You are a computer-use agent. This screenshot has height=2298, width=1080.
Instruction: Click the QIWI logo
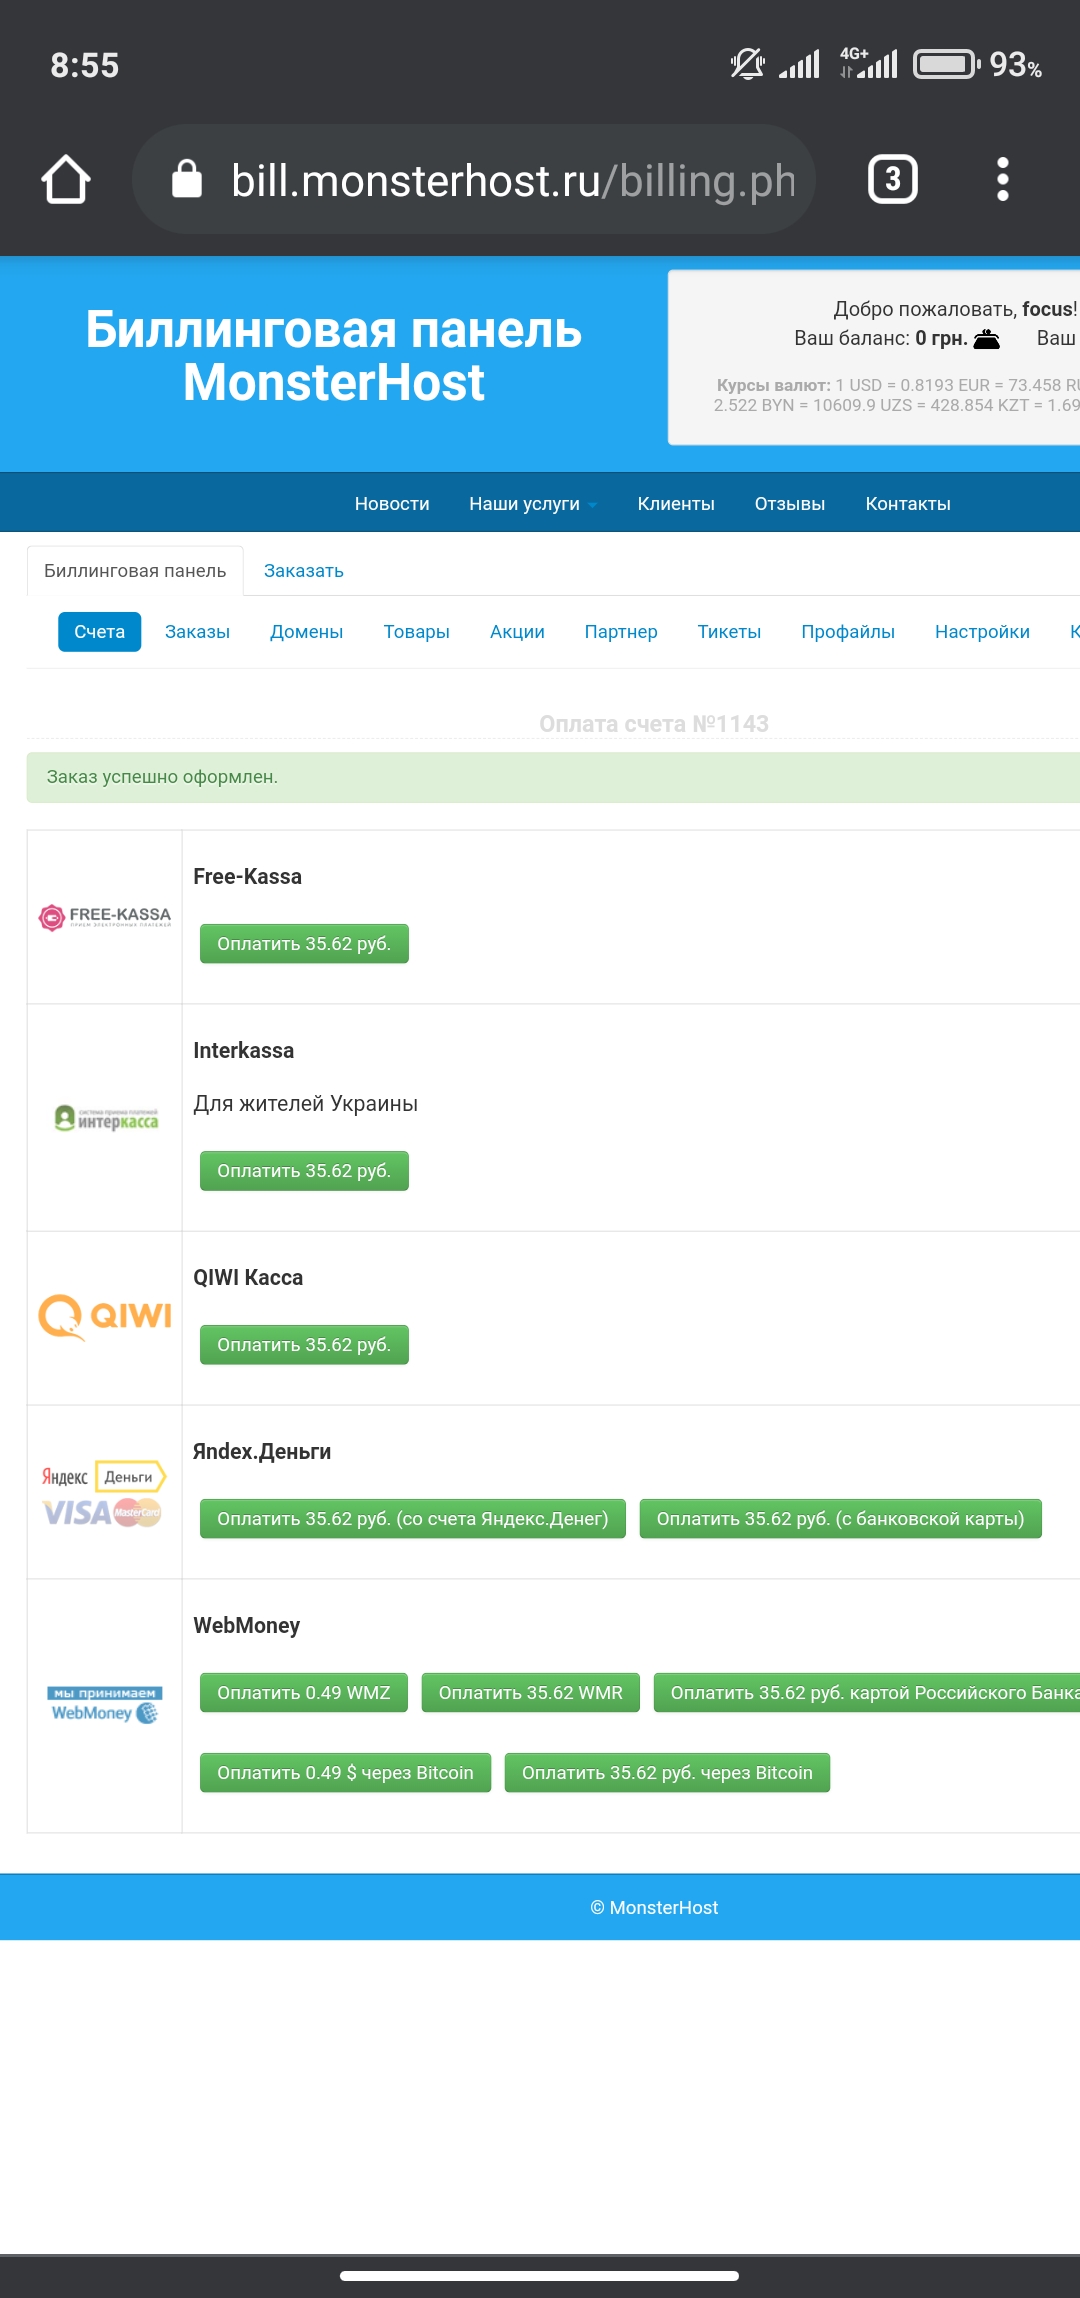tap(105, 1316)
